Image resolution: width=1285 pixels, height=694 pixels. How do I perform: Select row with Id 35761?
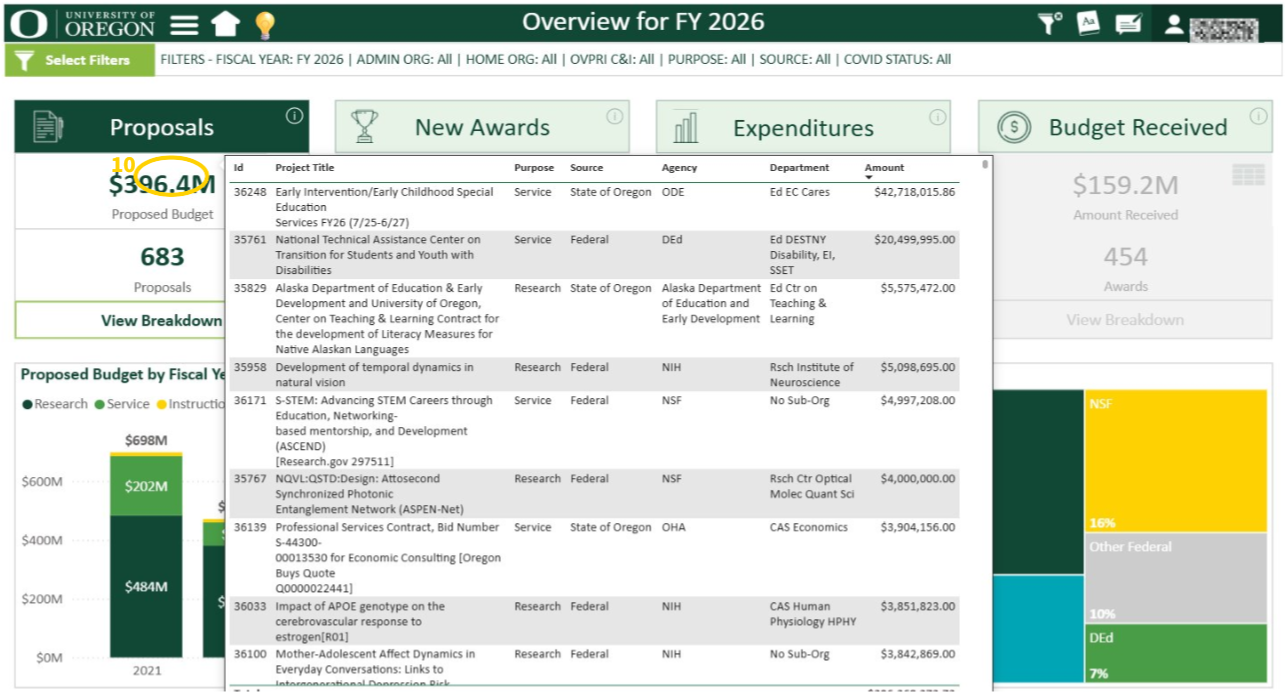(594, 255)
